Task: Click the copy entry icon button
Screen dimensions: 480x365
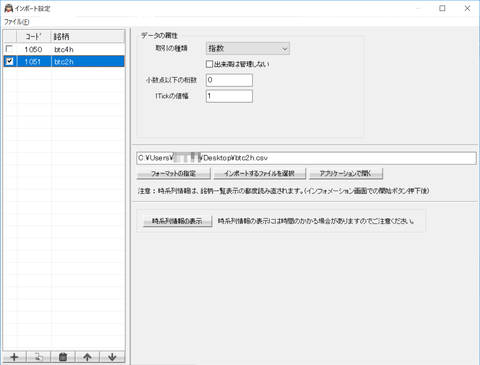Action: [x=39, y=357]
